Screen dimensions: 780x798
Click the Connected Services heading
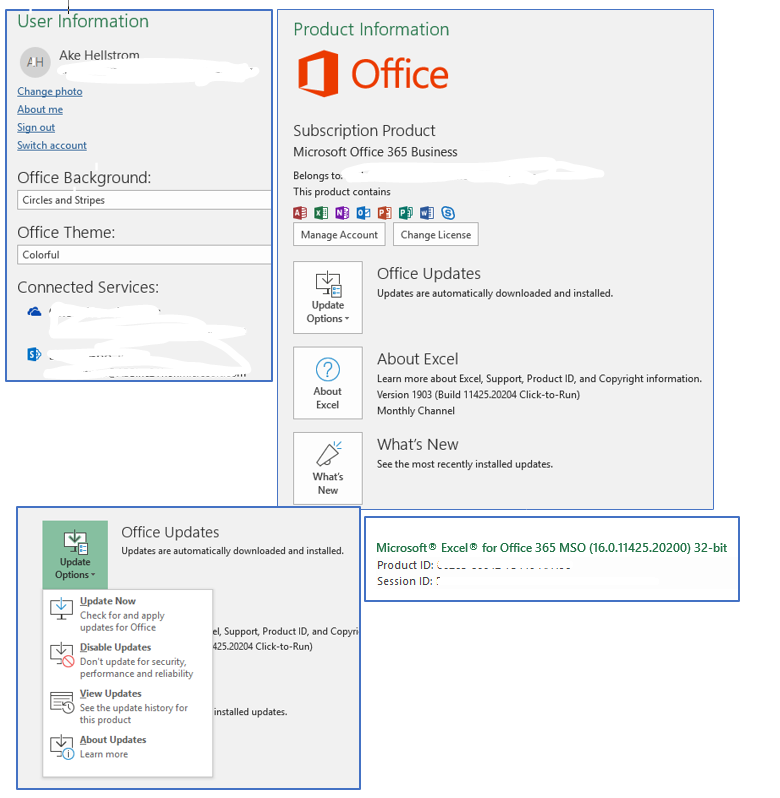pos(88,287)
